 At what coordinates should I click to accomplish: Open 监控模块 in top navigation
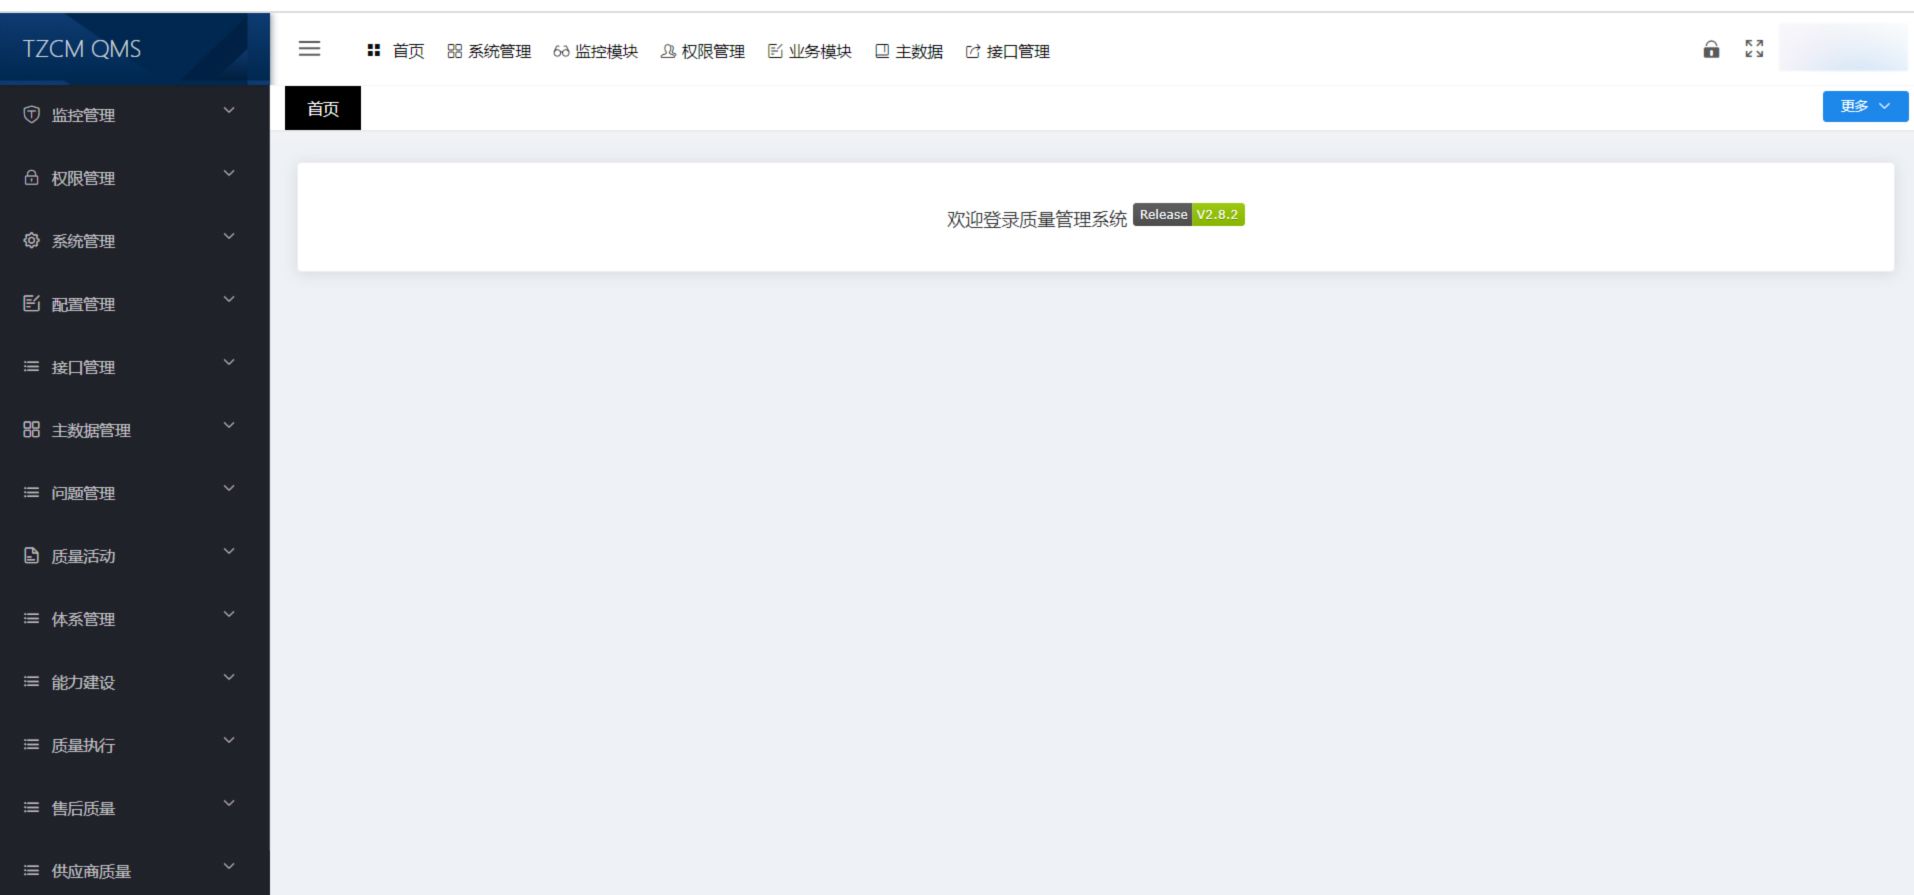pyautogui.click(x=596, y=52)
